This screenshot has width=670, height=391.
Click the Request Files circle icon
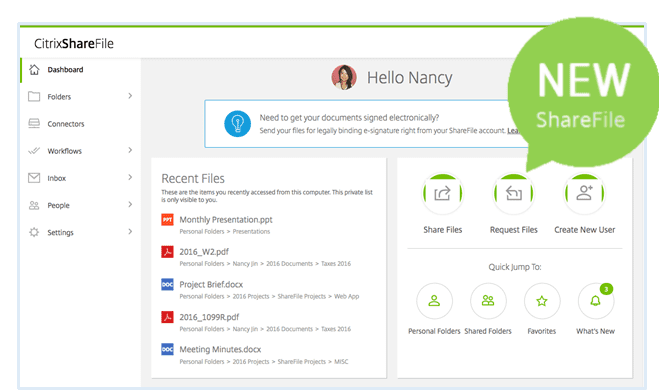(514, 194)
